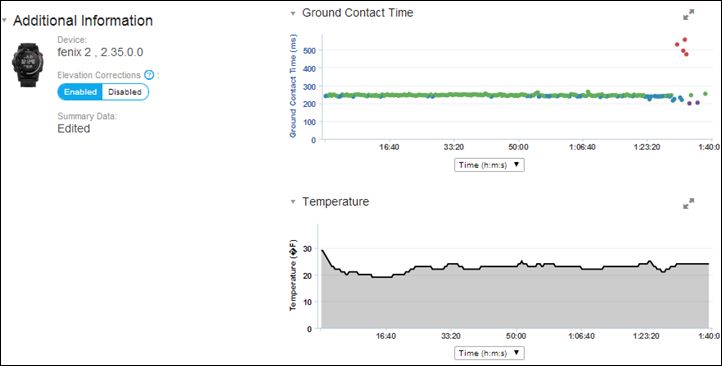Open Elevation Corrections help question mark
The height and width of the screenshot is (366, 722).
149,75
